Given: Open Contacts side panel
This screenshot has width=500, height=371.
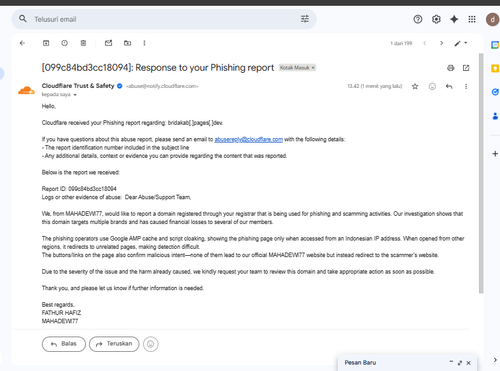Looking at the screenshot, I should 495,116.
